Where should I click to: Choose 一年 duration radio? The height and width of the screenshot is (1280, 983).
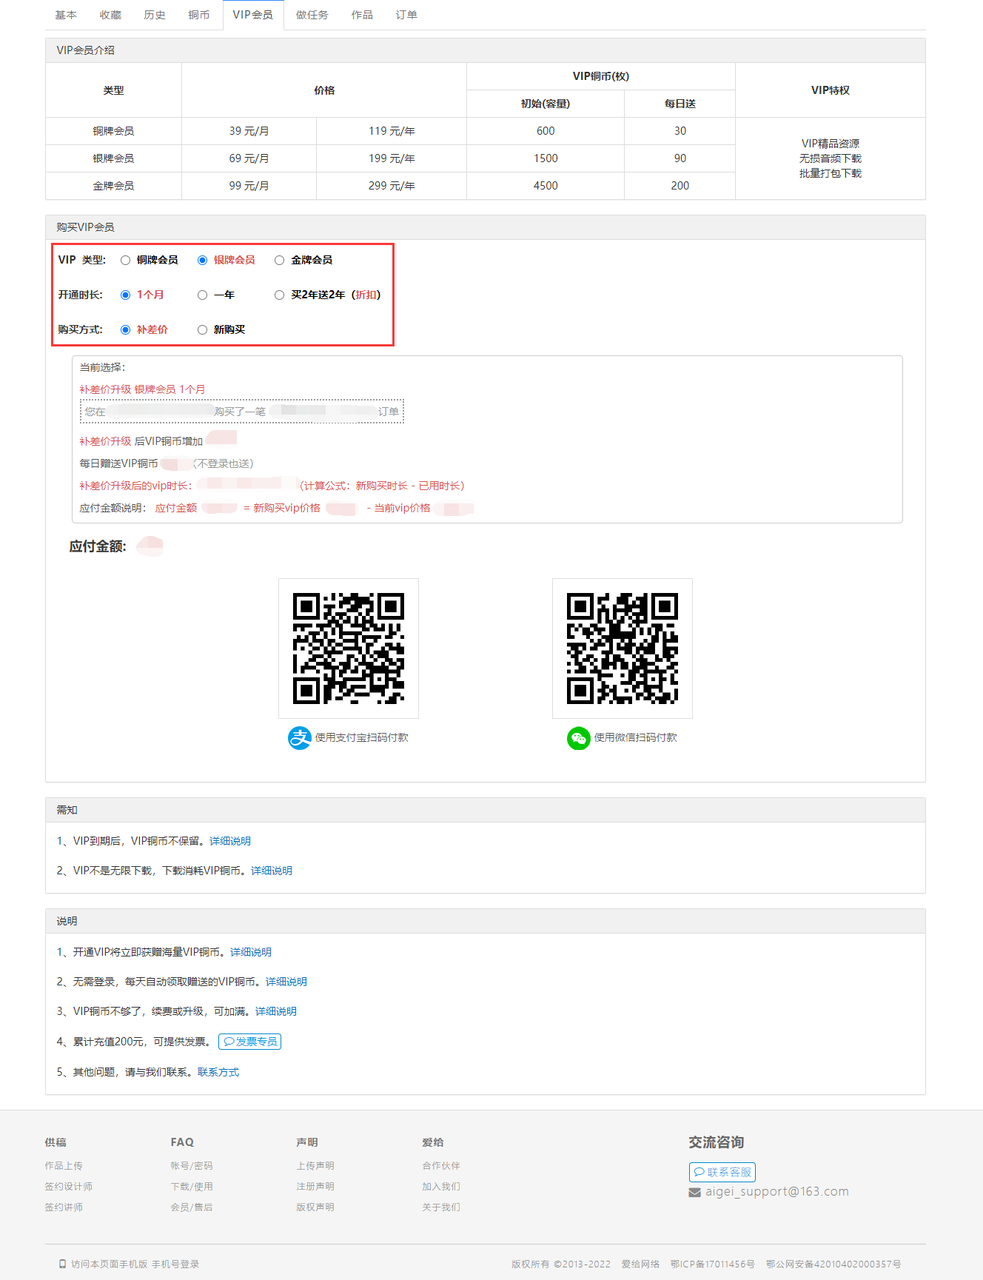pyautogui.click(x=202, y=295)
